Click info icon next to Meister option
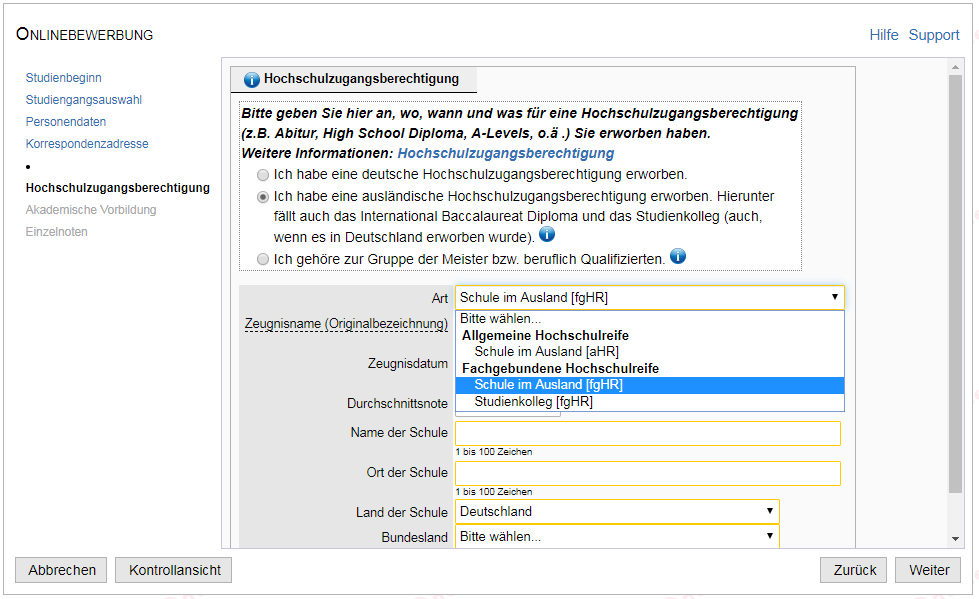 678,256
